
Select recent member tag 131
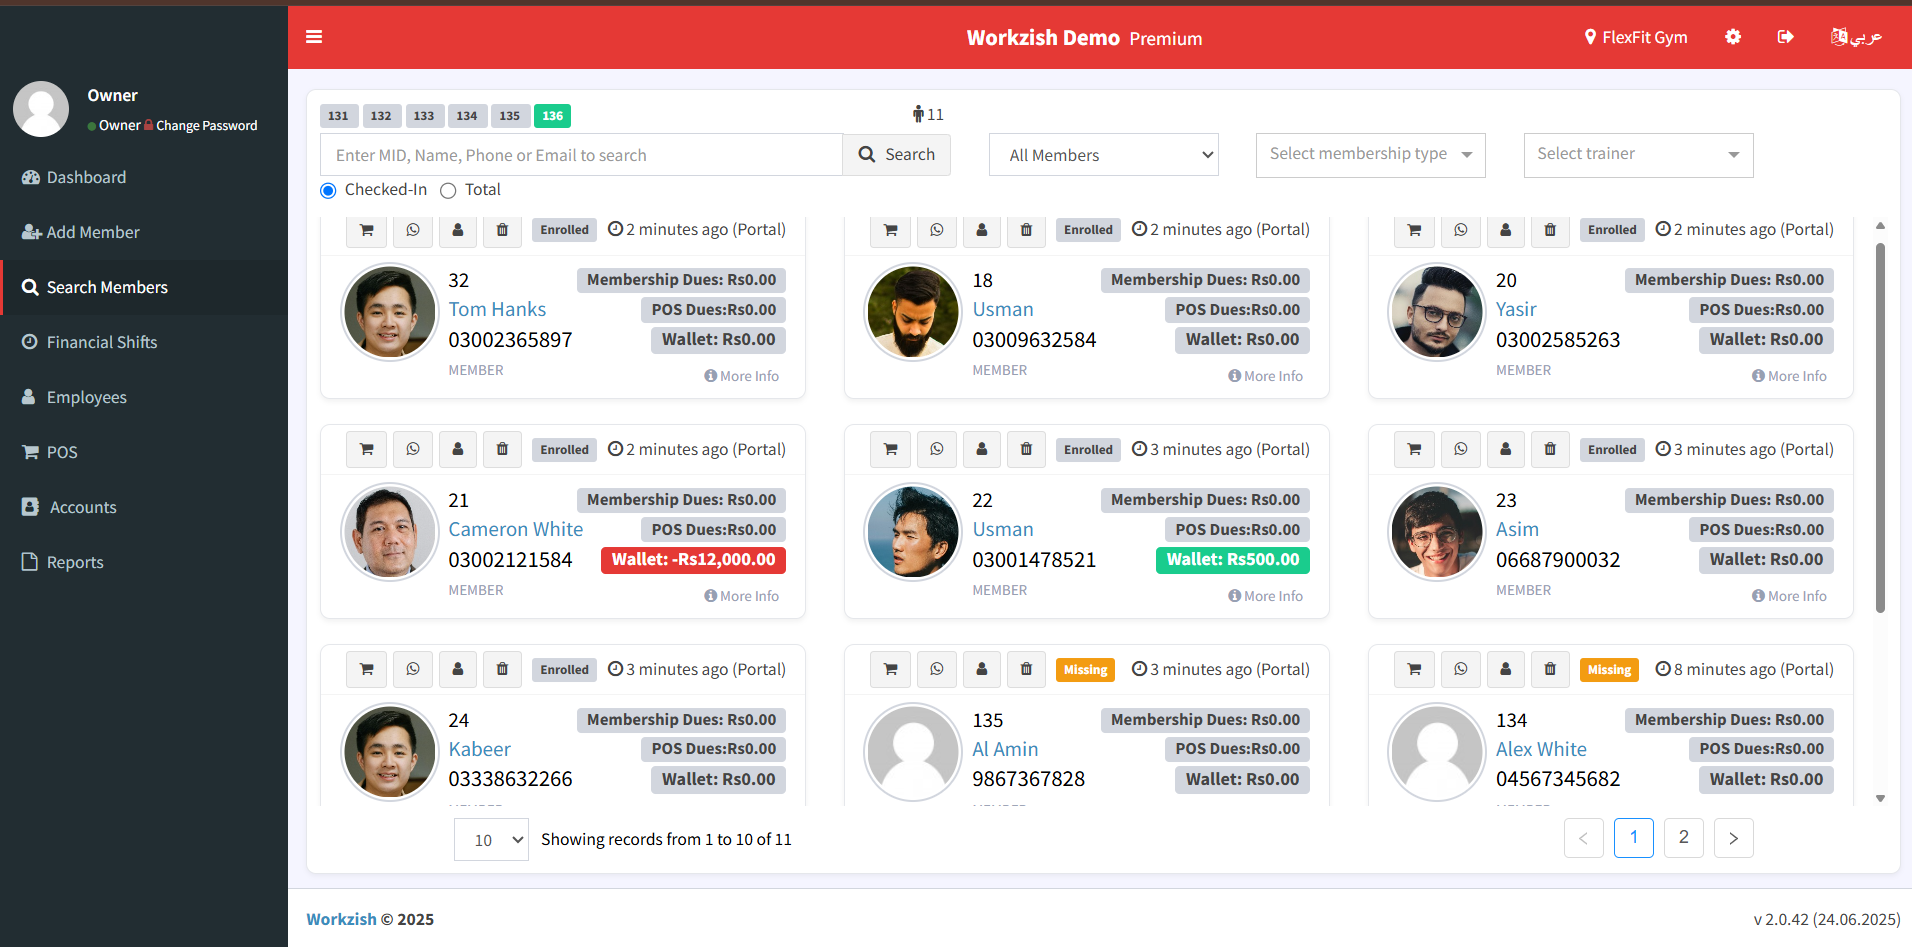[339, 116]
